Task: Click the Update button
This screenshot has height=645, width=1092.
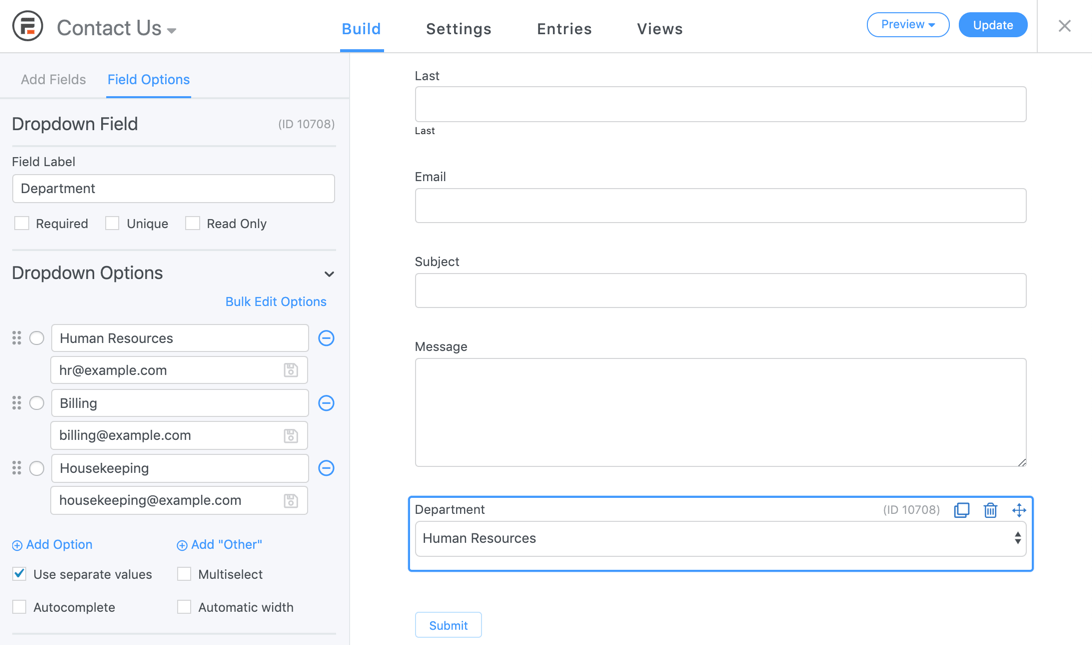Action: (x=993, y=25)
